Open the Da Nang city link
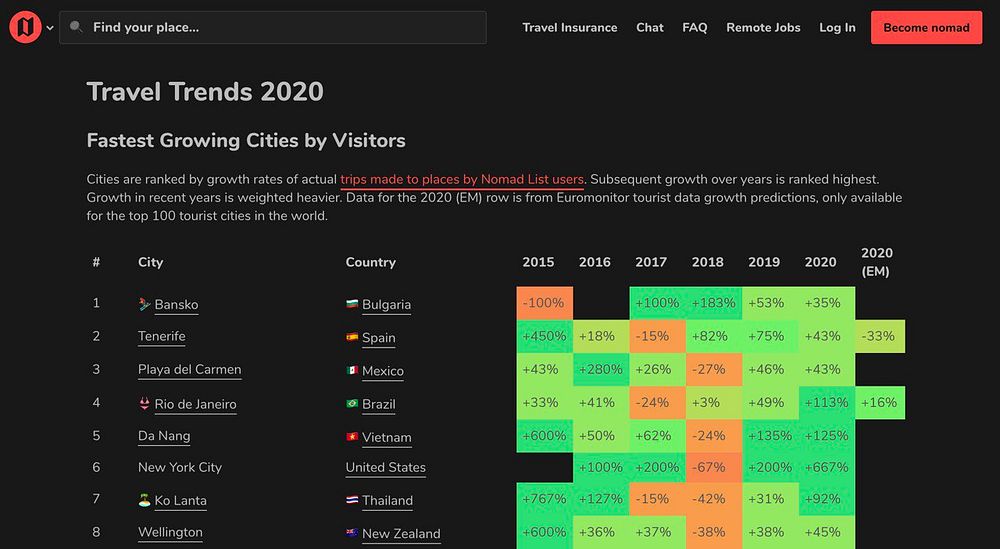This screenshot has height=549, width=1000. 164,436
